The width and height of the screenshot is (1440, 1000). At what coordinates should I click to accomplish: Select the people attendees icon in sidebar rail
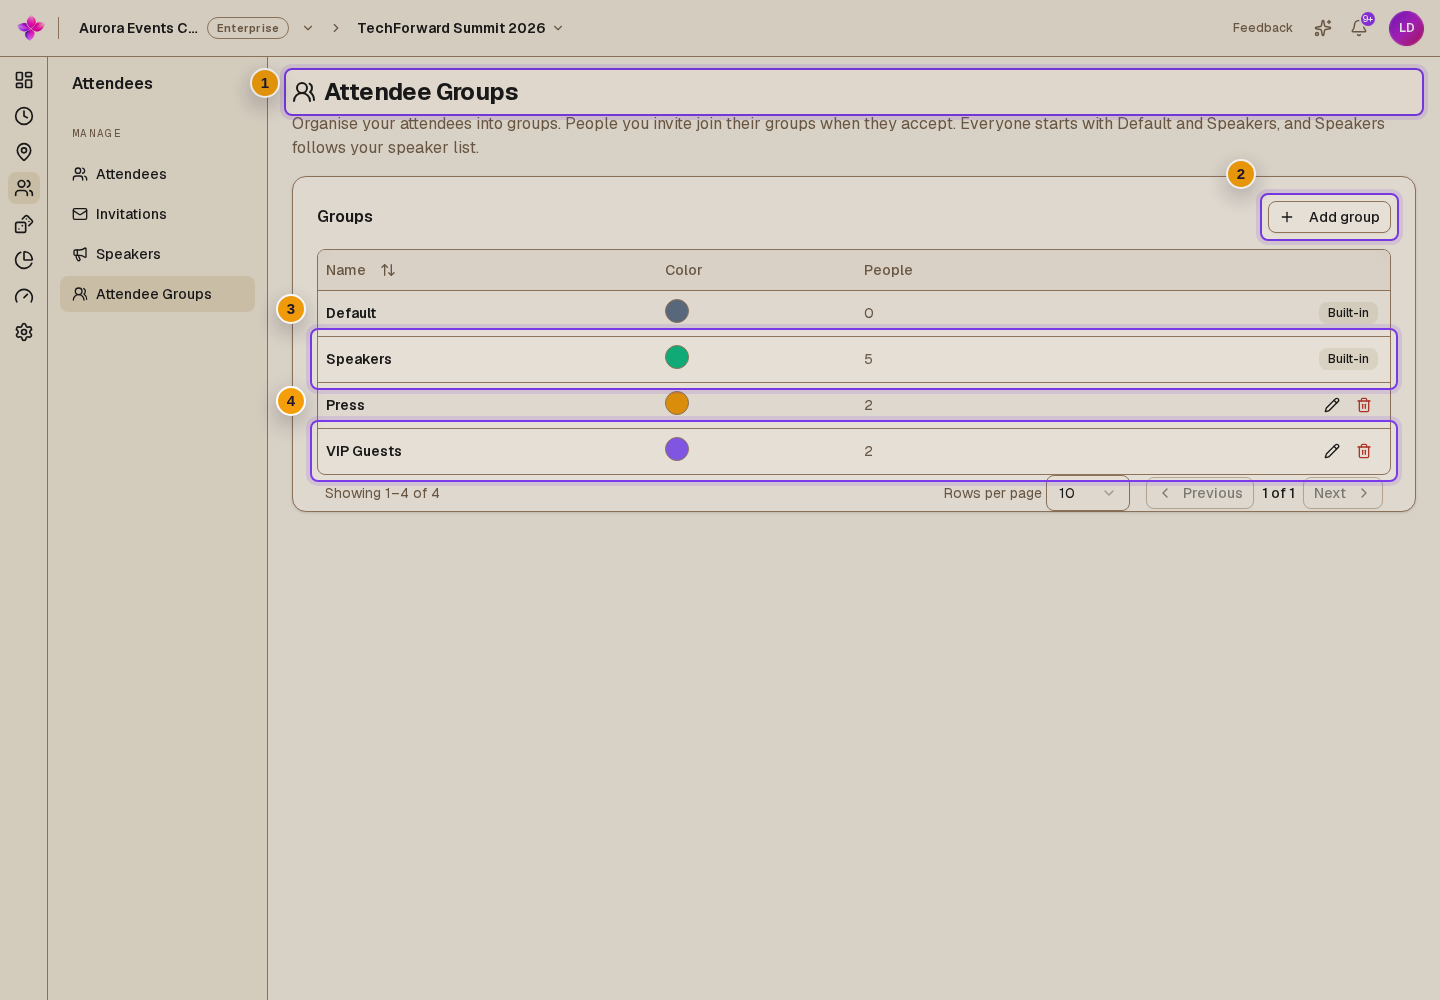(24, 188)
